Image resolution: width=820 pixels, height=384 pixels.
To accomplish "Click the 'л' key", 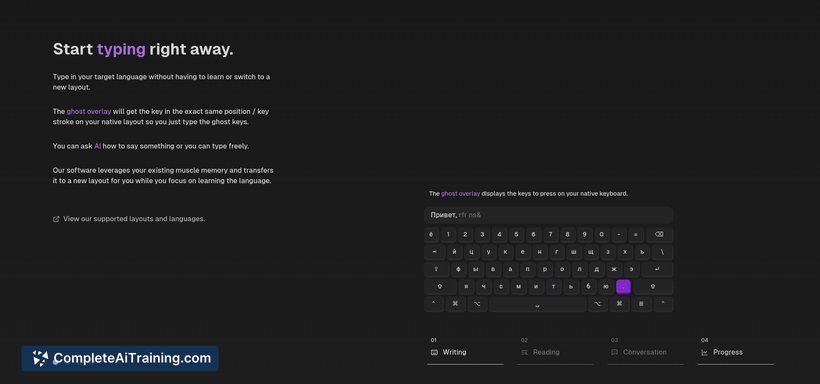I will pos(579,269).
